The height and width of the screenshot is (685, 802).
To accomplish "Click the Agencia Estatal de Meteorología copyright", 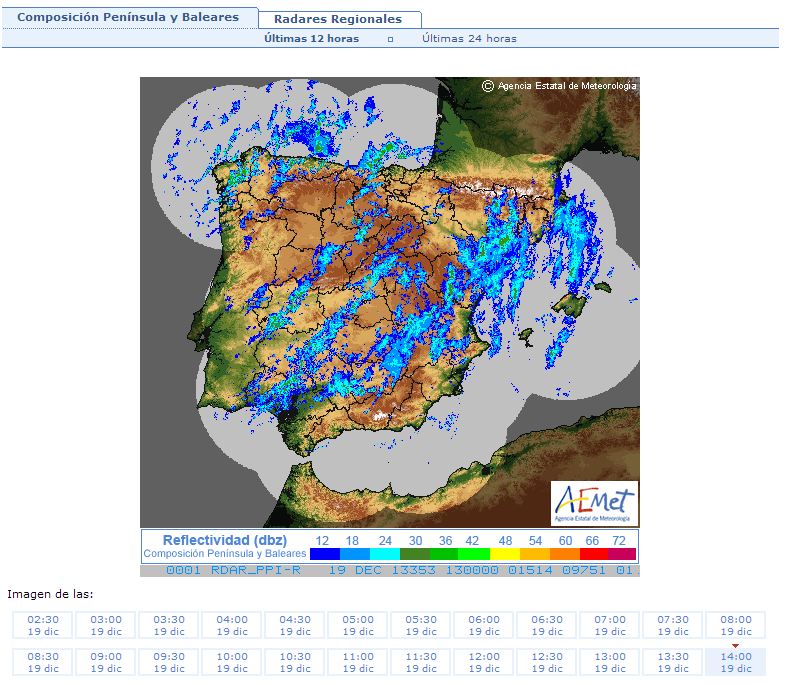I will pyautogui.click(x=559, y=86).
